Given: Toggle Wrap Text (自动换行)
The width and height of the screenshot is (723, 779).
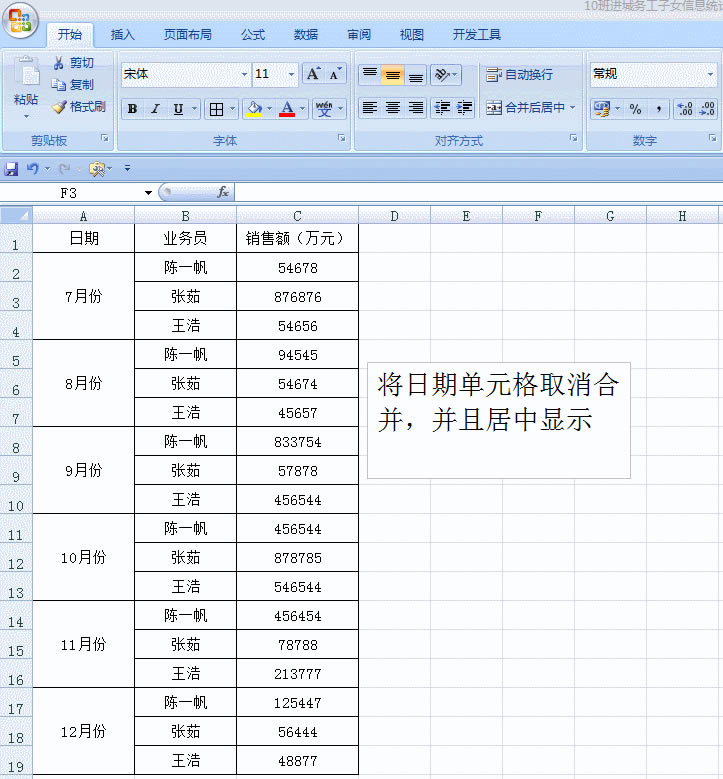Looking at the screenshot, I should click(519, 75).
